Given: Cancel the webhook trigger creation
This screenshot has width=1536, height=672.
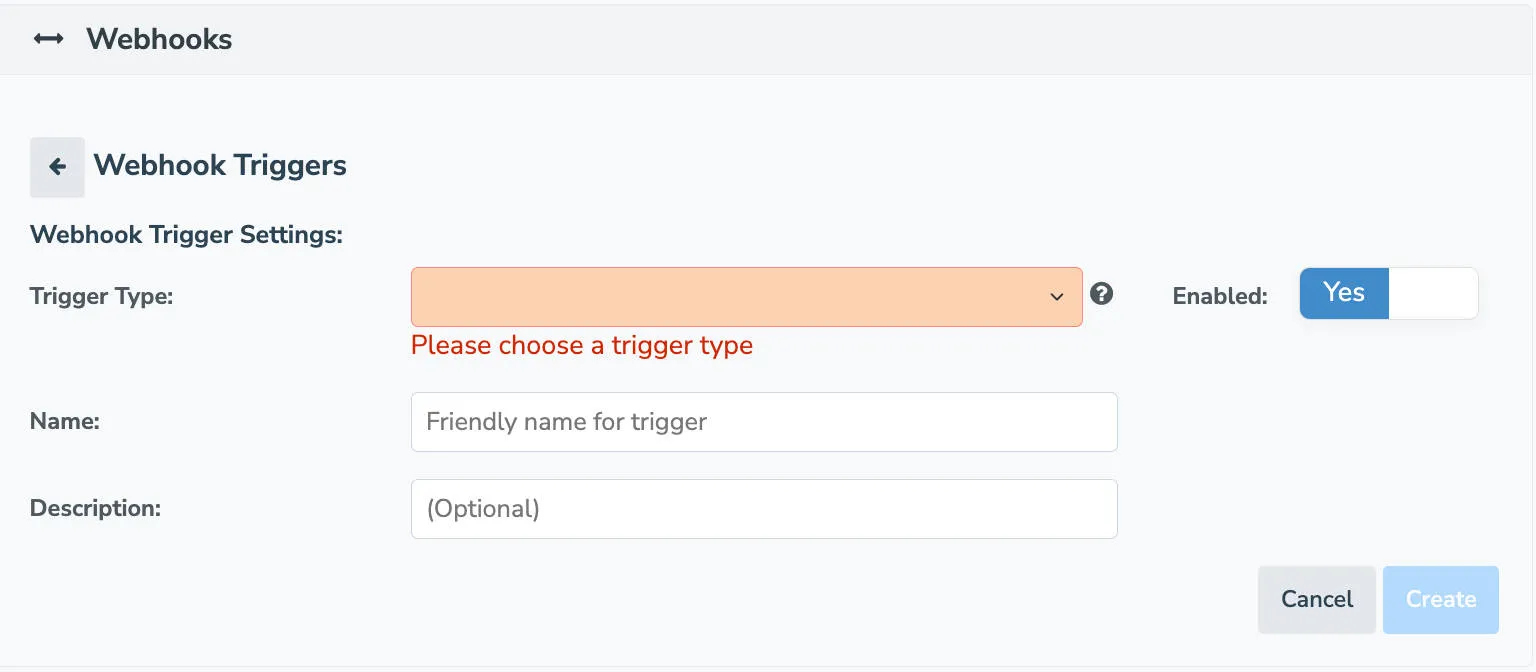Looking at the screenshot, I should pyautogui.click(x=1316, y=599).
